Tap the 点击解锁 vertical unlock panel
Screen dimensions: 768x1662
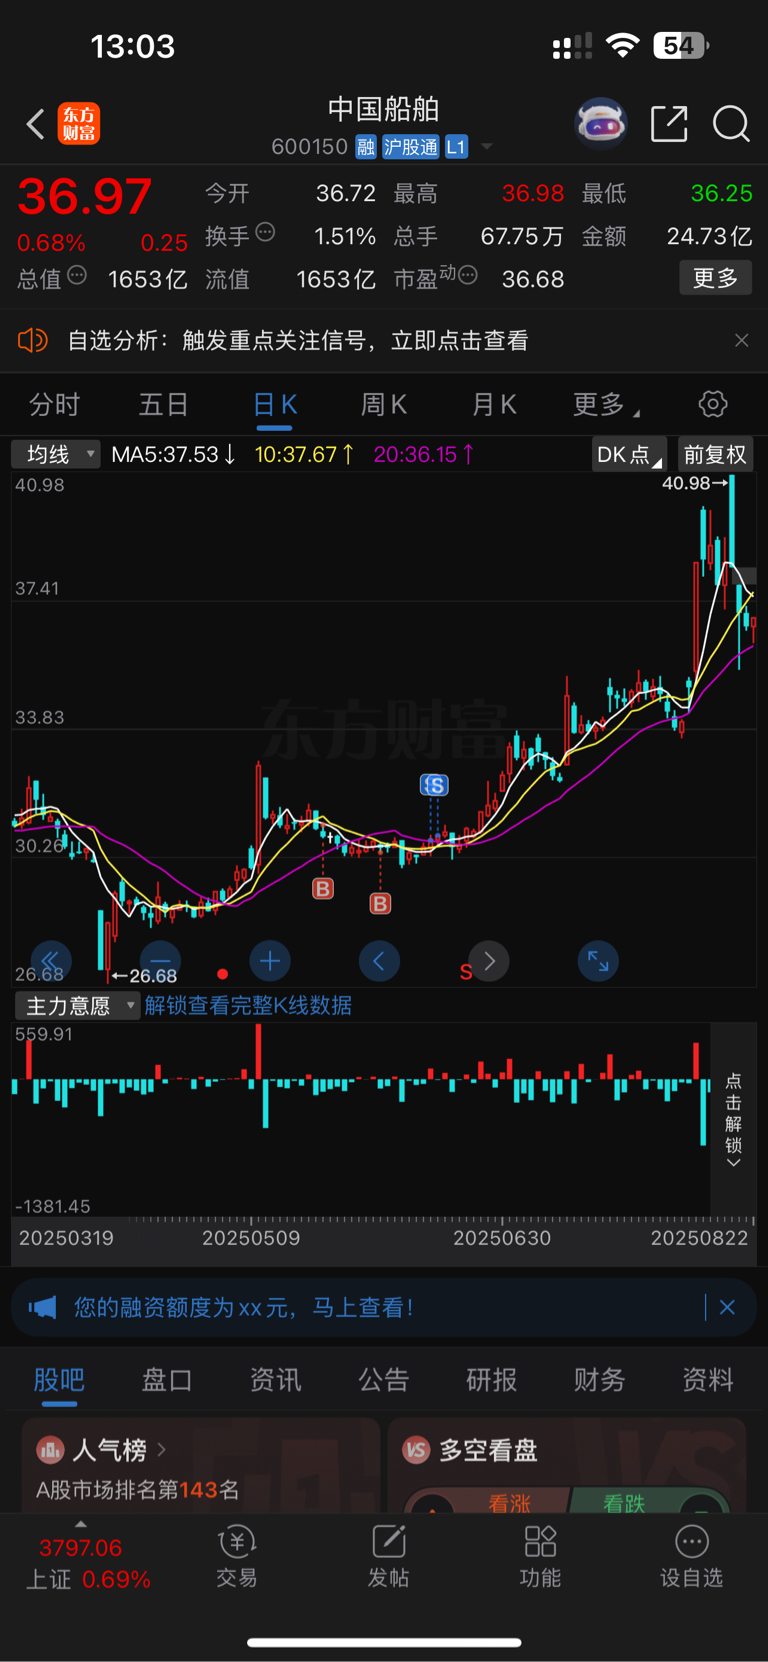[733, 1119]
